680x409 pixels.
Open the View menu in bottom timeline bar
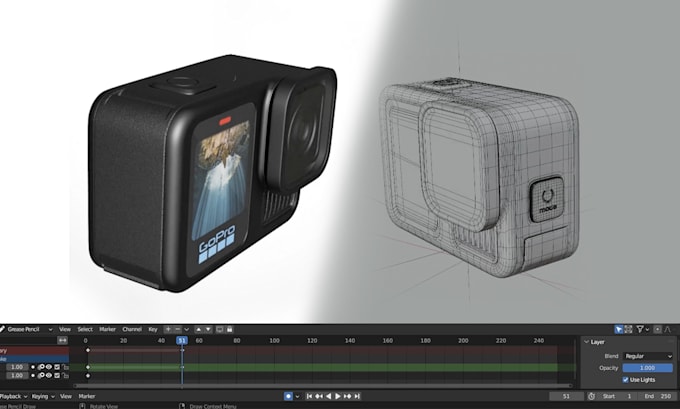coord(65,396)
